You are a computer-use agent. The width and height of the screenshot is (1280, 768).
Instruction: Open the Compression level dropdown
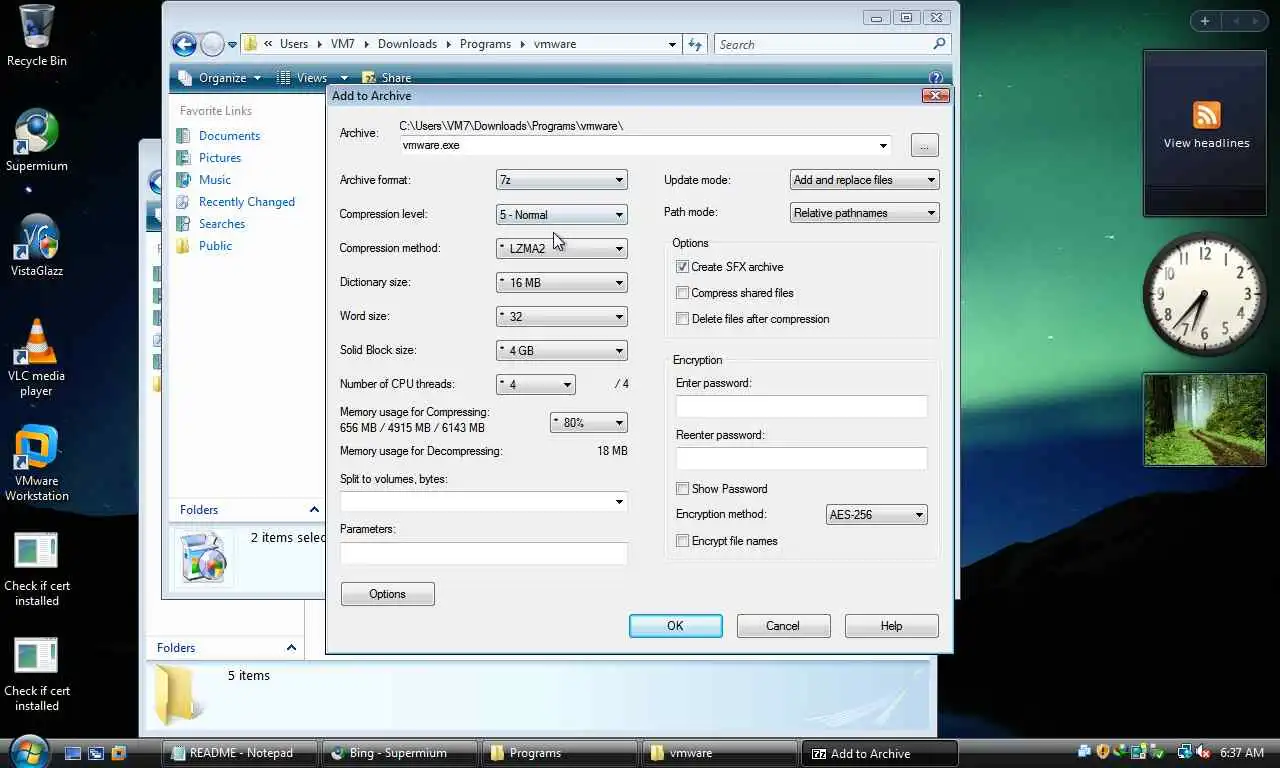(x=562, y=214)
